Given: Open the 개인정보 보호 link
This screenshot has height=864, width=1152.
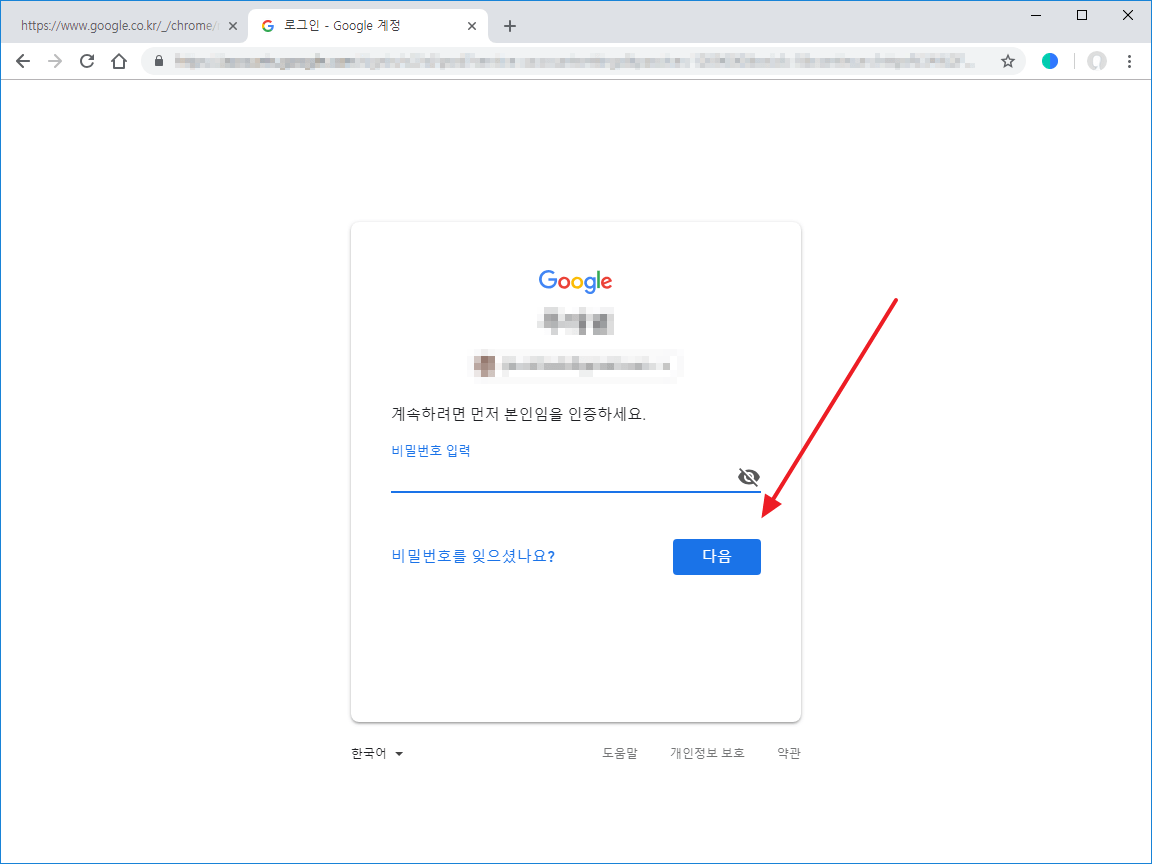Looking at the screenshot, I should (707, 753).
